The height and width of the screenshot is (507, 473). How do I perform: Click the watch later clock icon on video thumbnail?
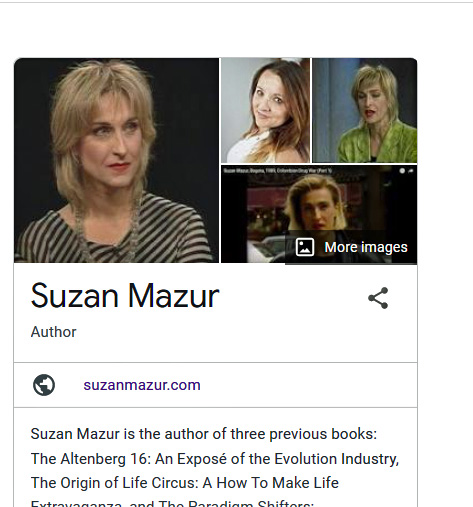coord(402,171)
